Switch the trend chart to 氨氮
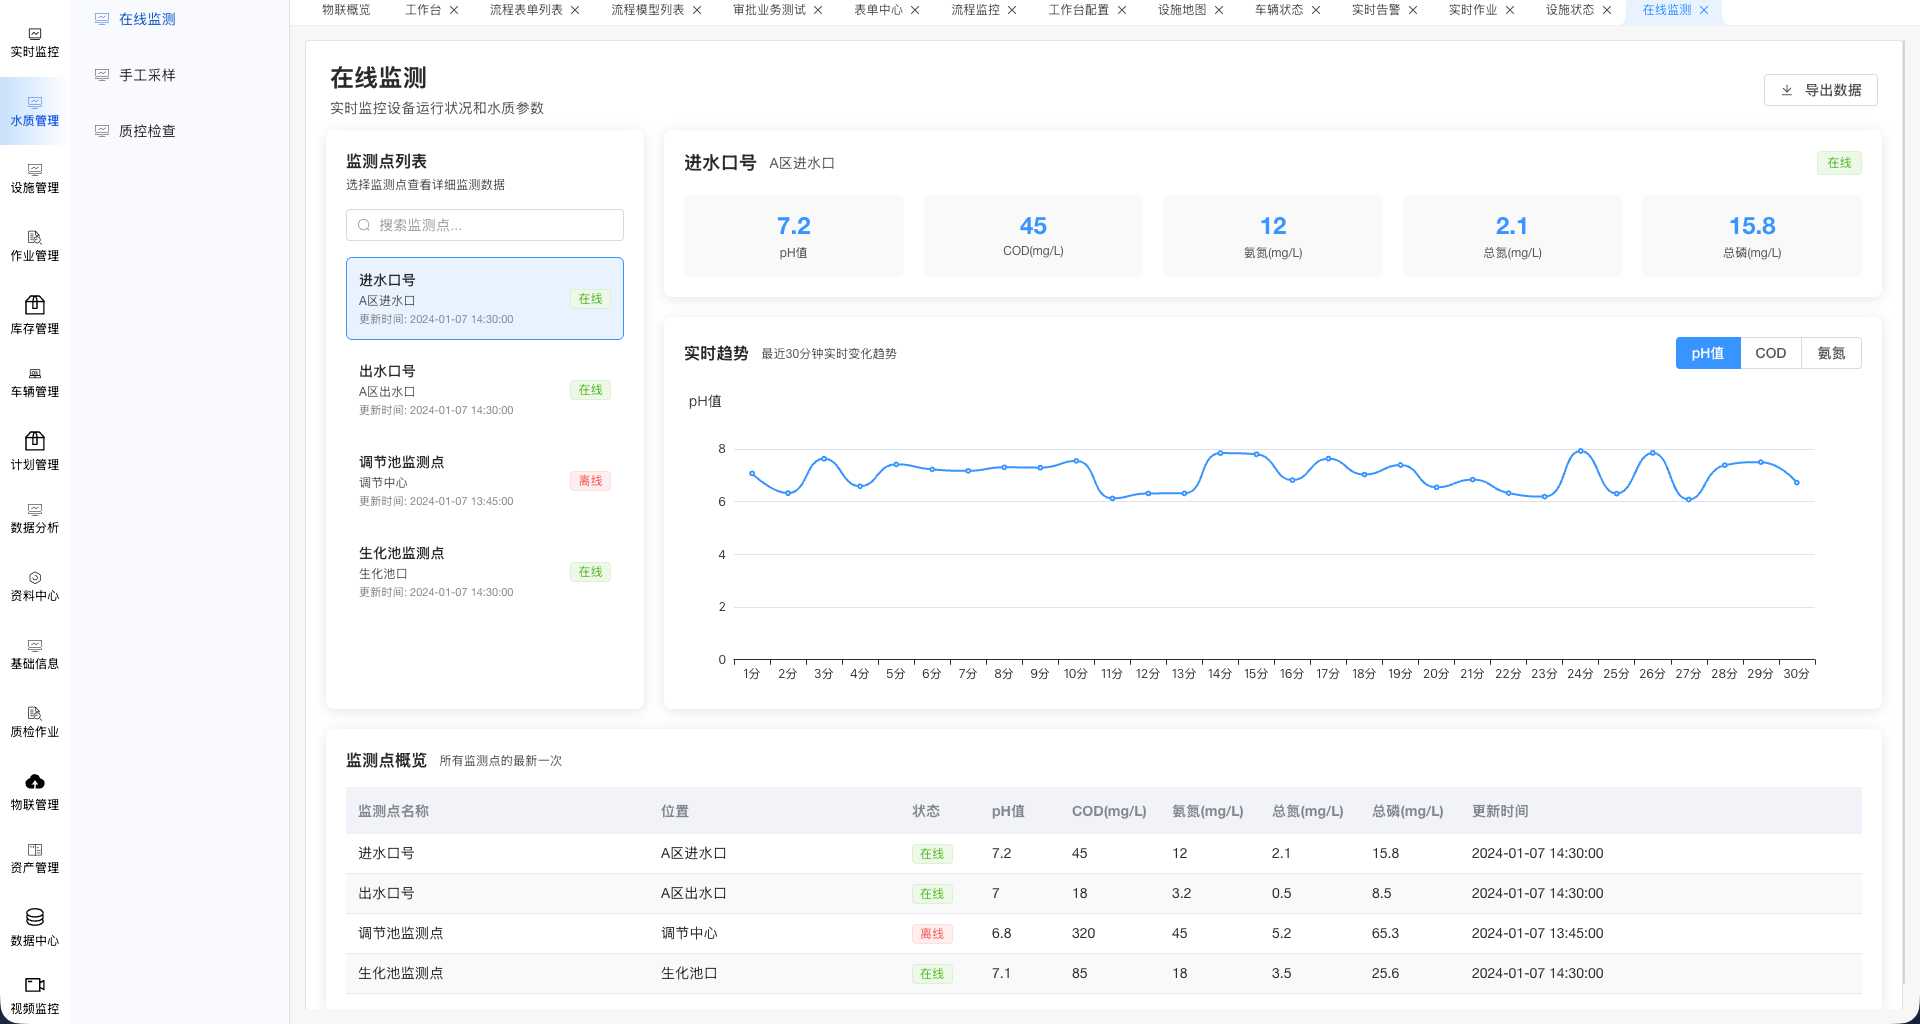Screen dimensions: 1920x1024 click(x=1831, y=353)
